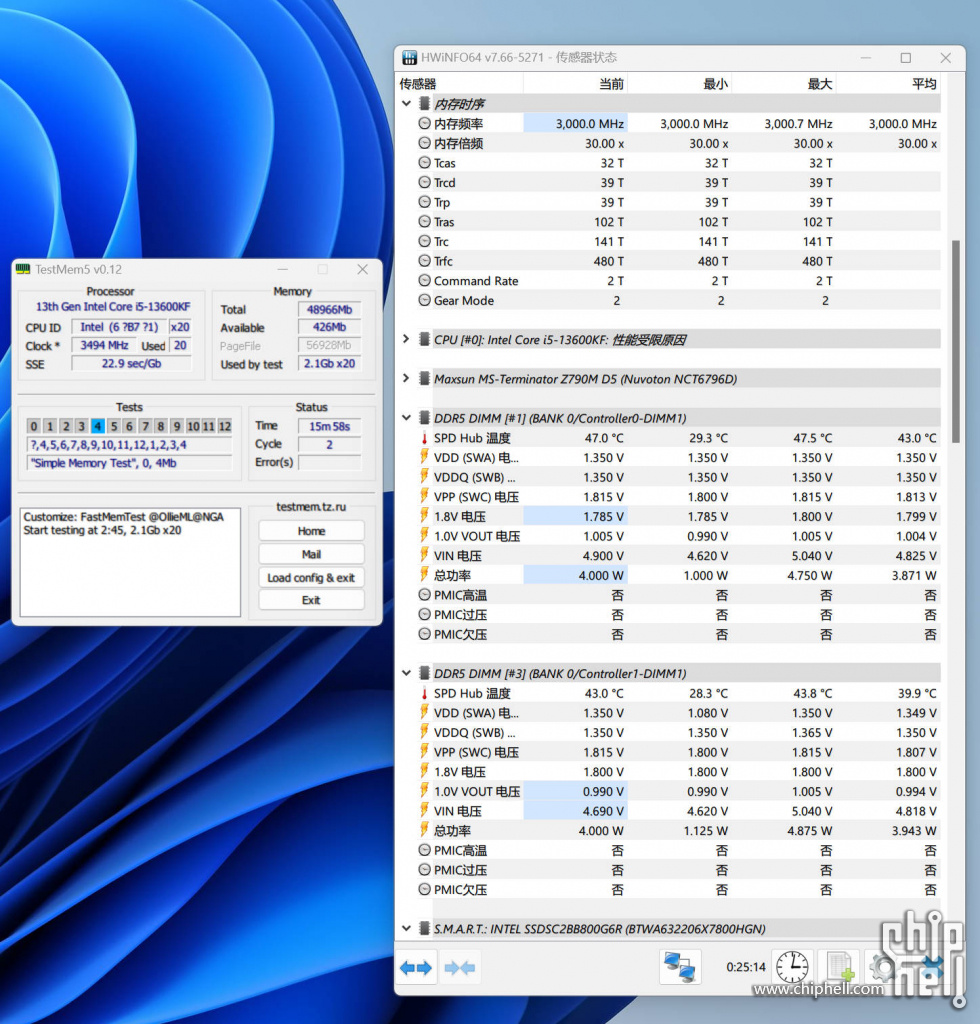
Task: Click the 1.785 V highlighted 1.8V 电压 value
Action: pos(603,517)
